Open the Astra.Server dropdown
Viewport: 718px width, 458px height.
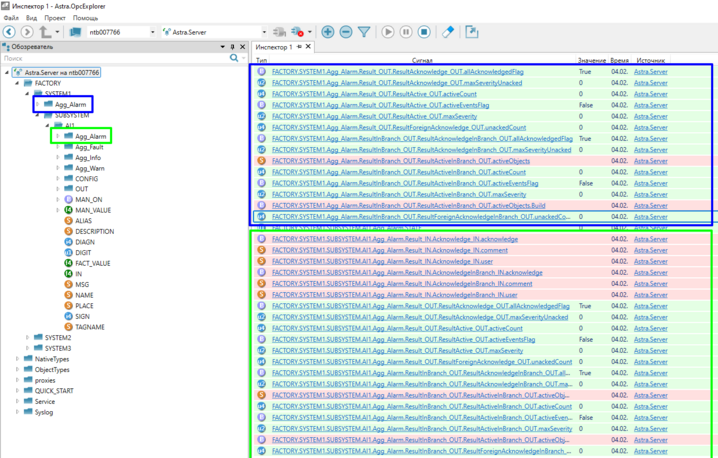(x=264, y=32)
